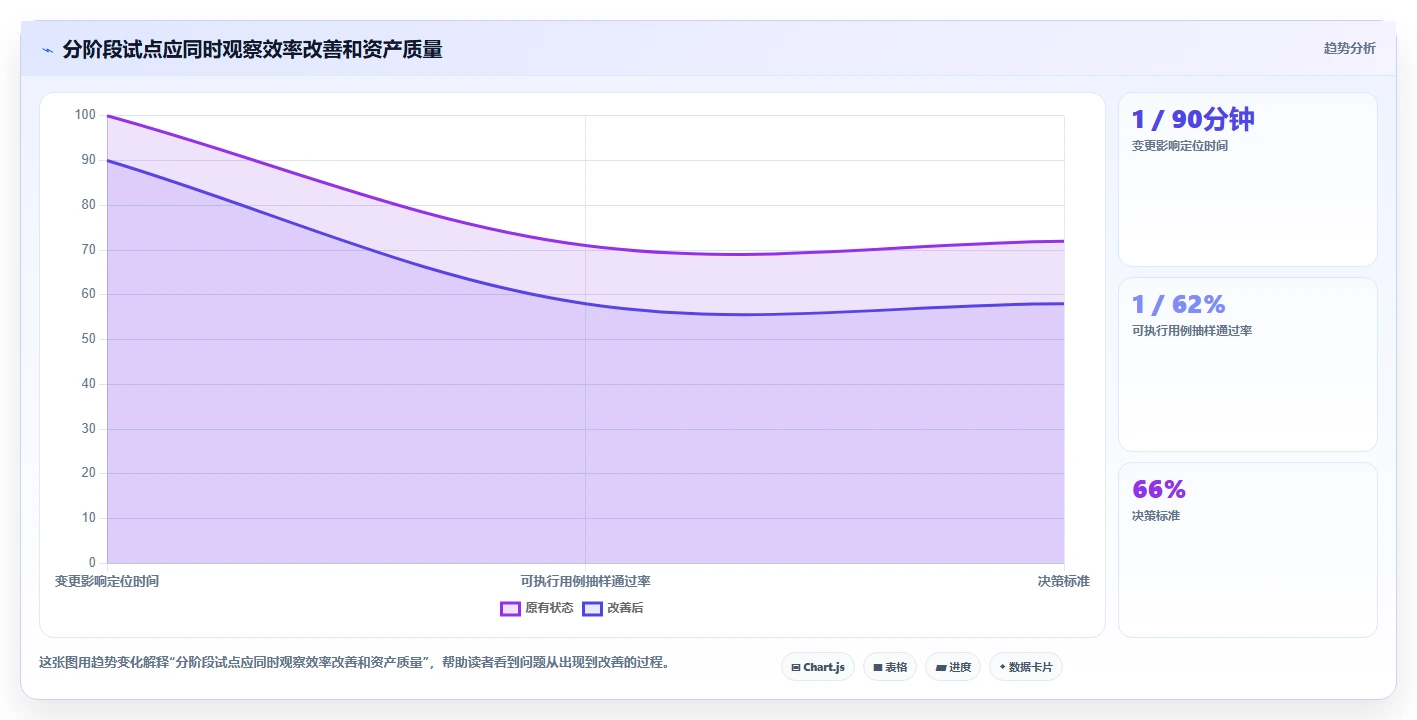This screenshot has height=720, width=1417.
Task: Click the 表格 tag chip
Action: [x=890, y=667]
